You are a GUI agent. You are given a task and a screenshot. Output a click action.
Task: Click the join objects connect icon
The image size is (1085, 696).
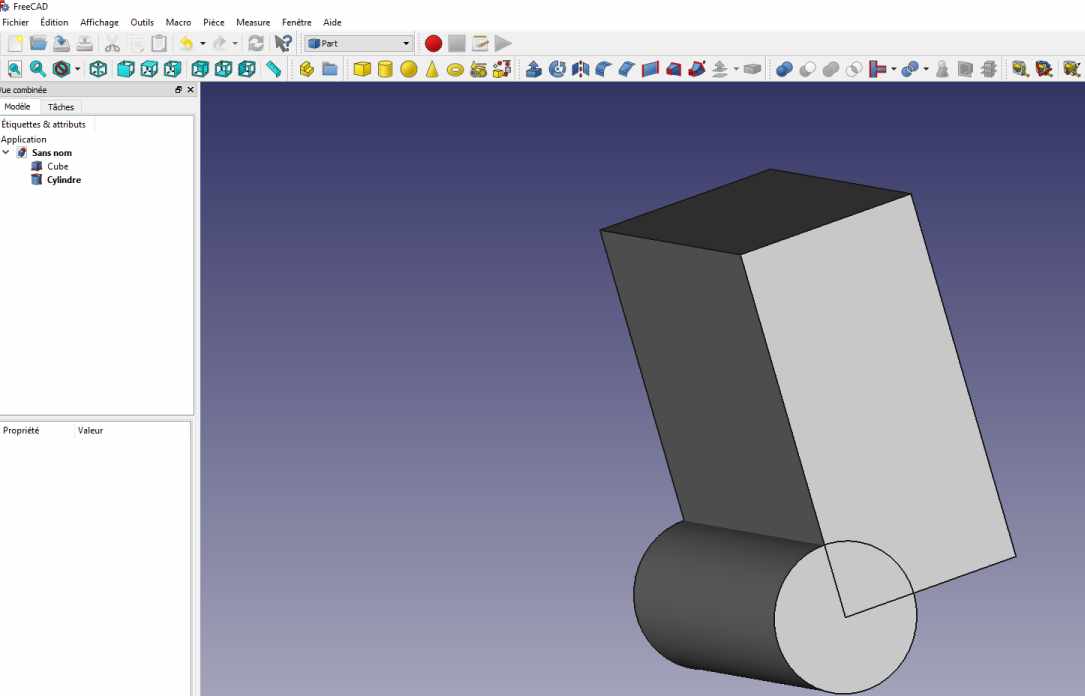(877, 69)
